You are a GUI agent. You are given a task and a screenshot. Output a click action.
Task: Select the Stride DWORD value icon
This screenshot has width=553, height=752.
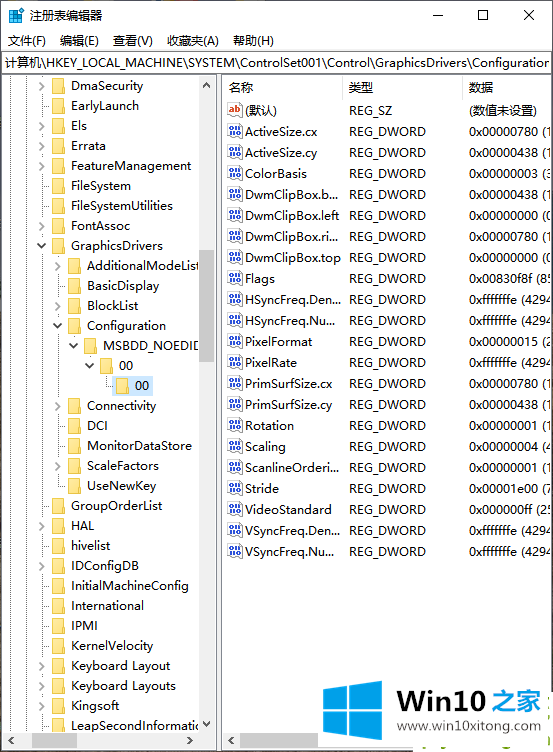click(x=235, y=488)
